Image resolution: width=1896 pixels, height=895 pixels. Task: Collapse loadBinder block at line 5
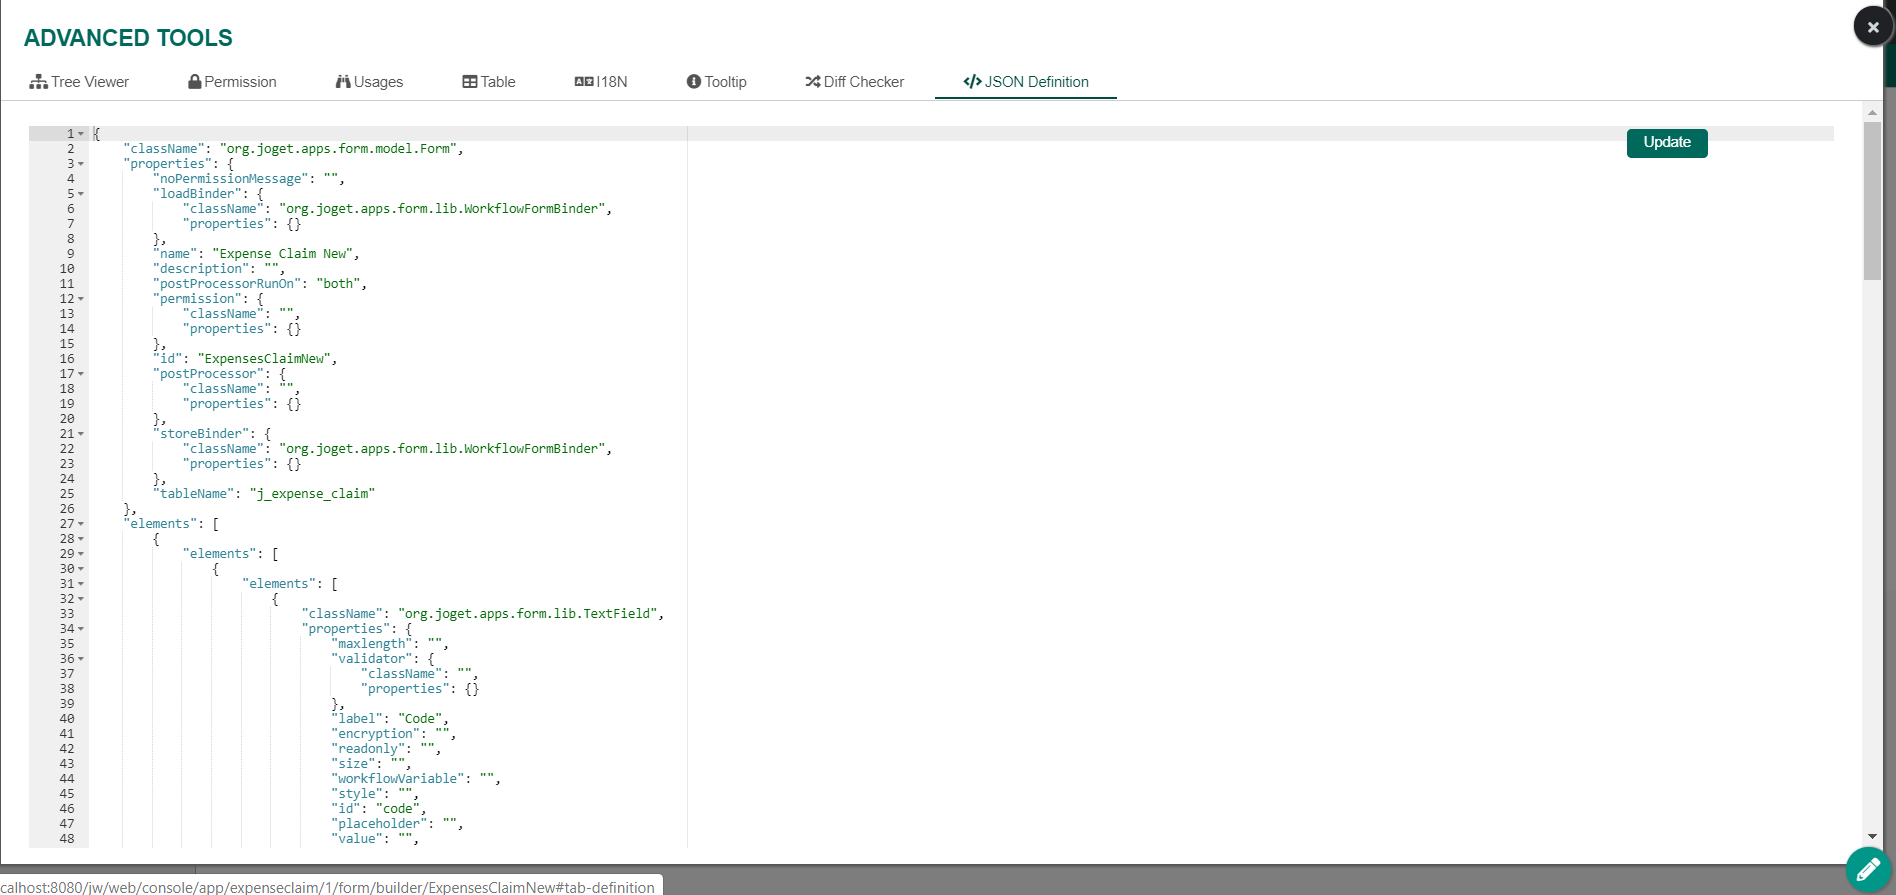(81, 194)
